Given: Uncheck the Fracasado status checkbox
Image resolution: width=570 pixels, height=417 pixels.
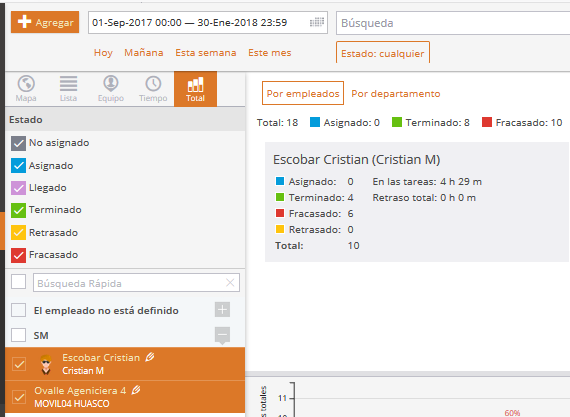Looking at the screenshot, I should [x=18, y=255].
